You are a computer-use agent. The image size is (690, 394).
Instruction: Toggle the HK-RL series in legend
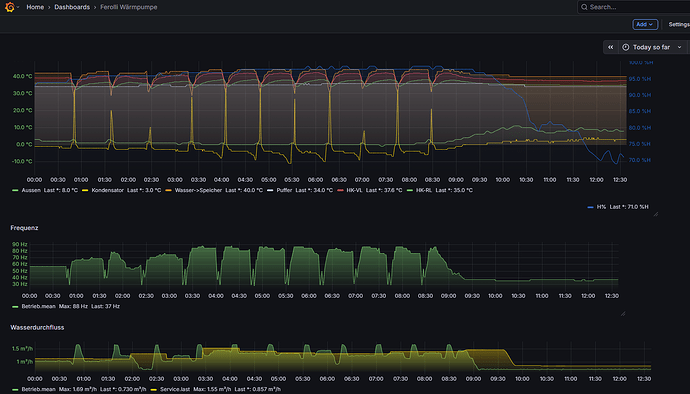point(424,190)
